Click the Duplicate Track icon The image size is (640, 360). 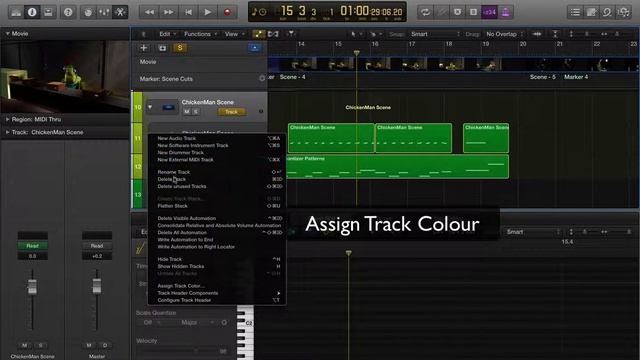coord(162,48)
